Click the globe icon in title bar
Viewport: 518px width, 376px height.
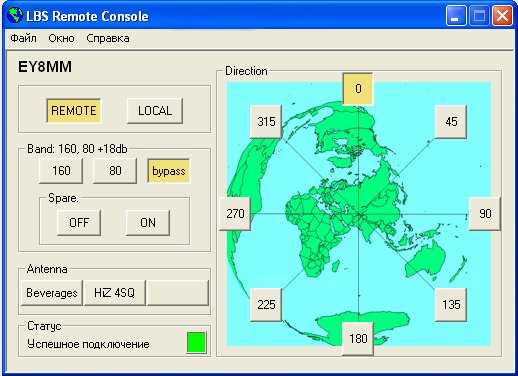15,15
